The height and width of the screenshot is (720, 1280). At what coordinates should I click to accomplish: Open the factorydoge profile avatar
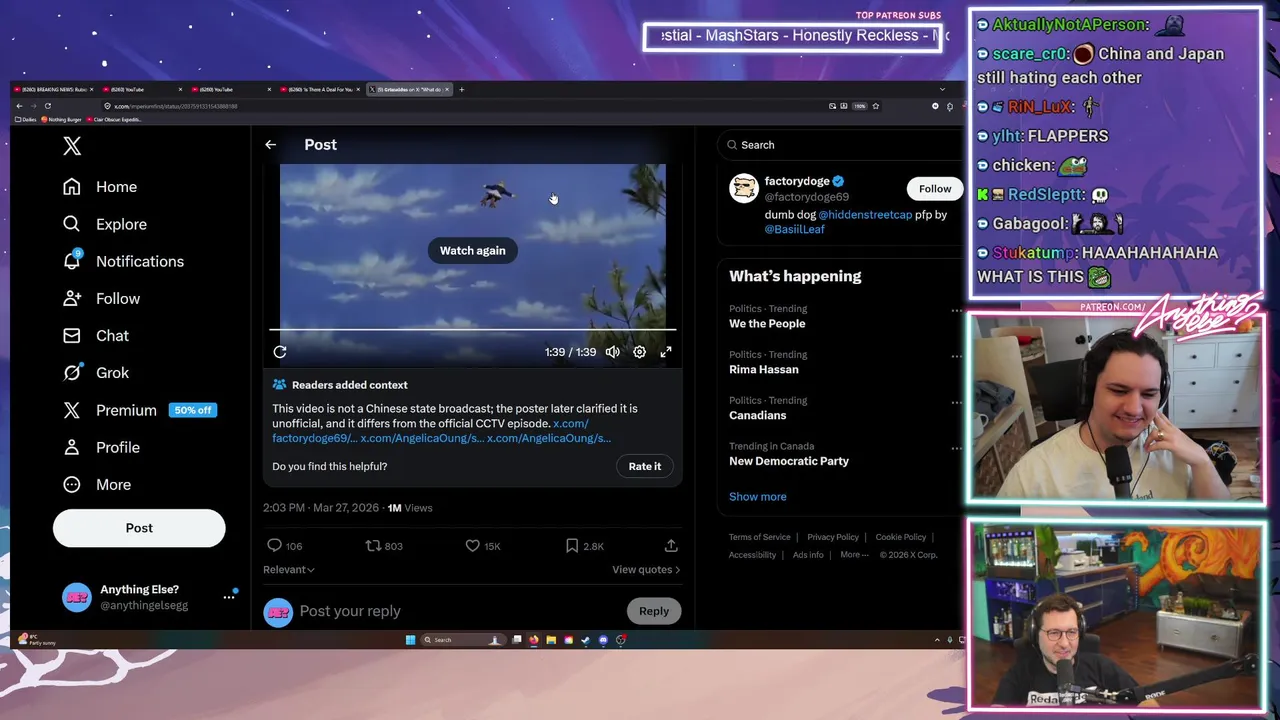pyautogui.click(x=744, y=188)
